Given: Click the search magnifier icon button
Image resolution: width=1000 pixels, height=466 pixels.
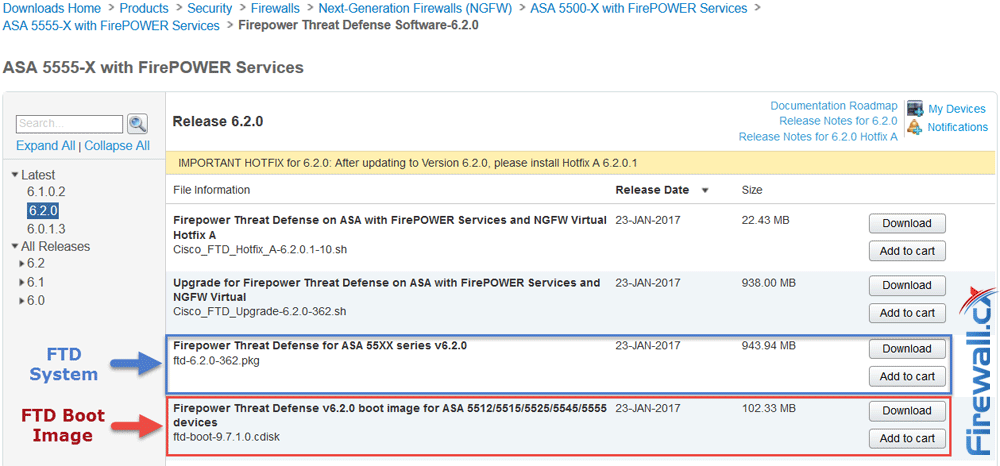Looking at the screenshot, I should (138, 123).
